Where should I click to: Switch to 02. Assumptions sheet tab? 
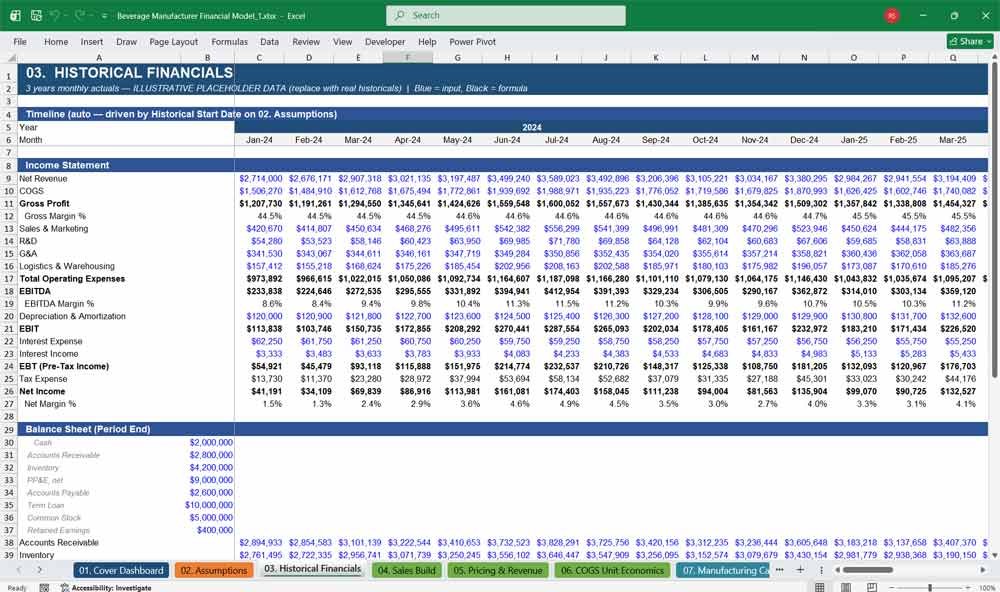[x=214, y=570]
